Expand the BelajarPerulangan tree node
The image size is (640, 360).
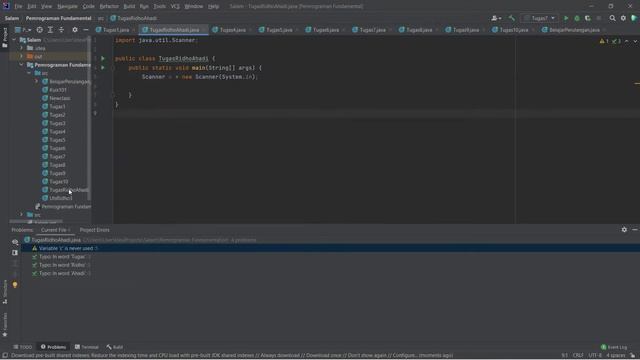pos(36,82)
